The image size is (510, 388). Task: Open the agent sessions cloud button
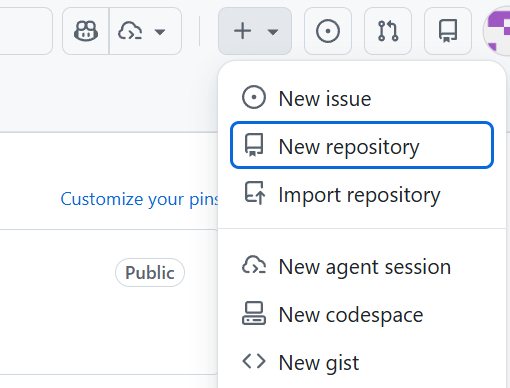point(130,31)
